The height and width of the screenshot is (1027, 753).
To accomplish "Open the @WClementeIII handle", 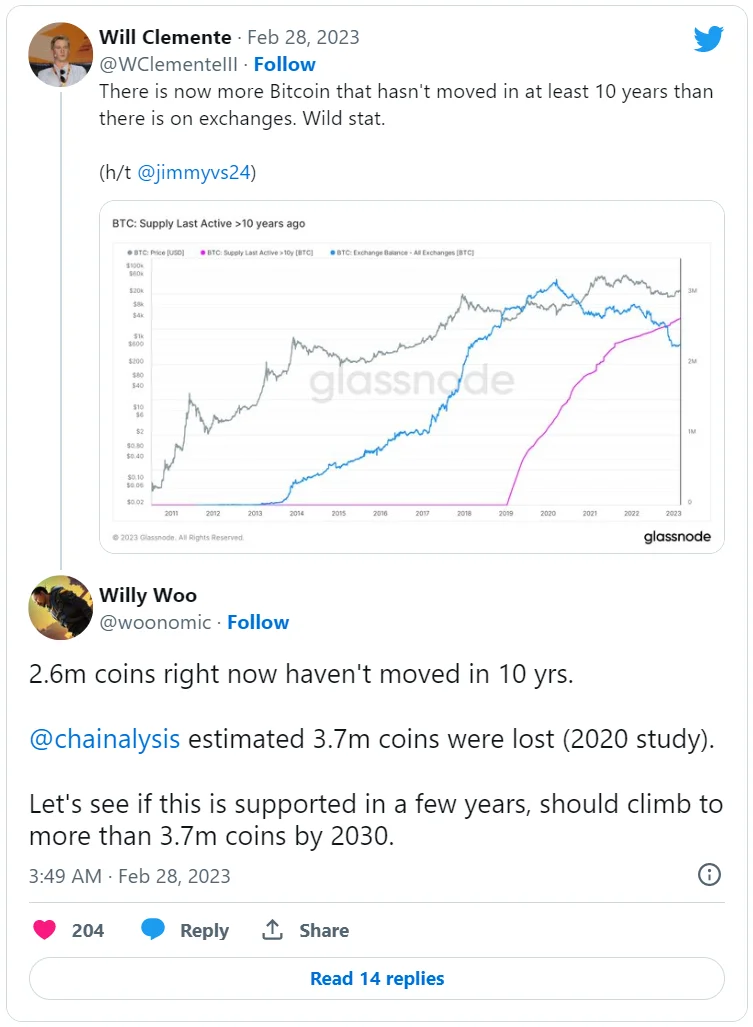I will click(x=170, y=64).
